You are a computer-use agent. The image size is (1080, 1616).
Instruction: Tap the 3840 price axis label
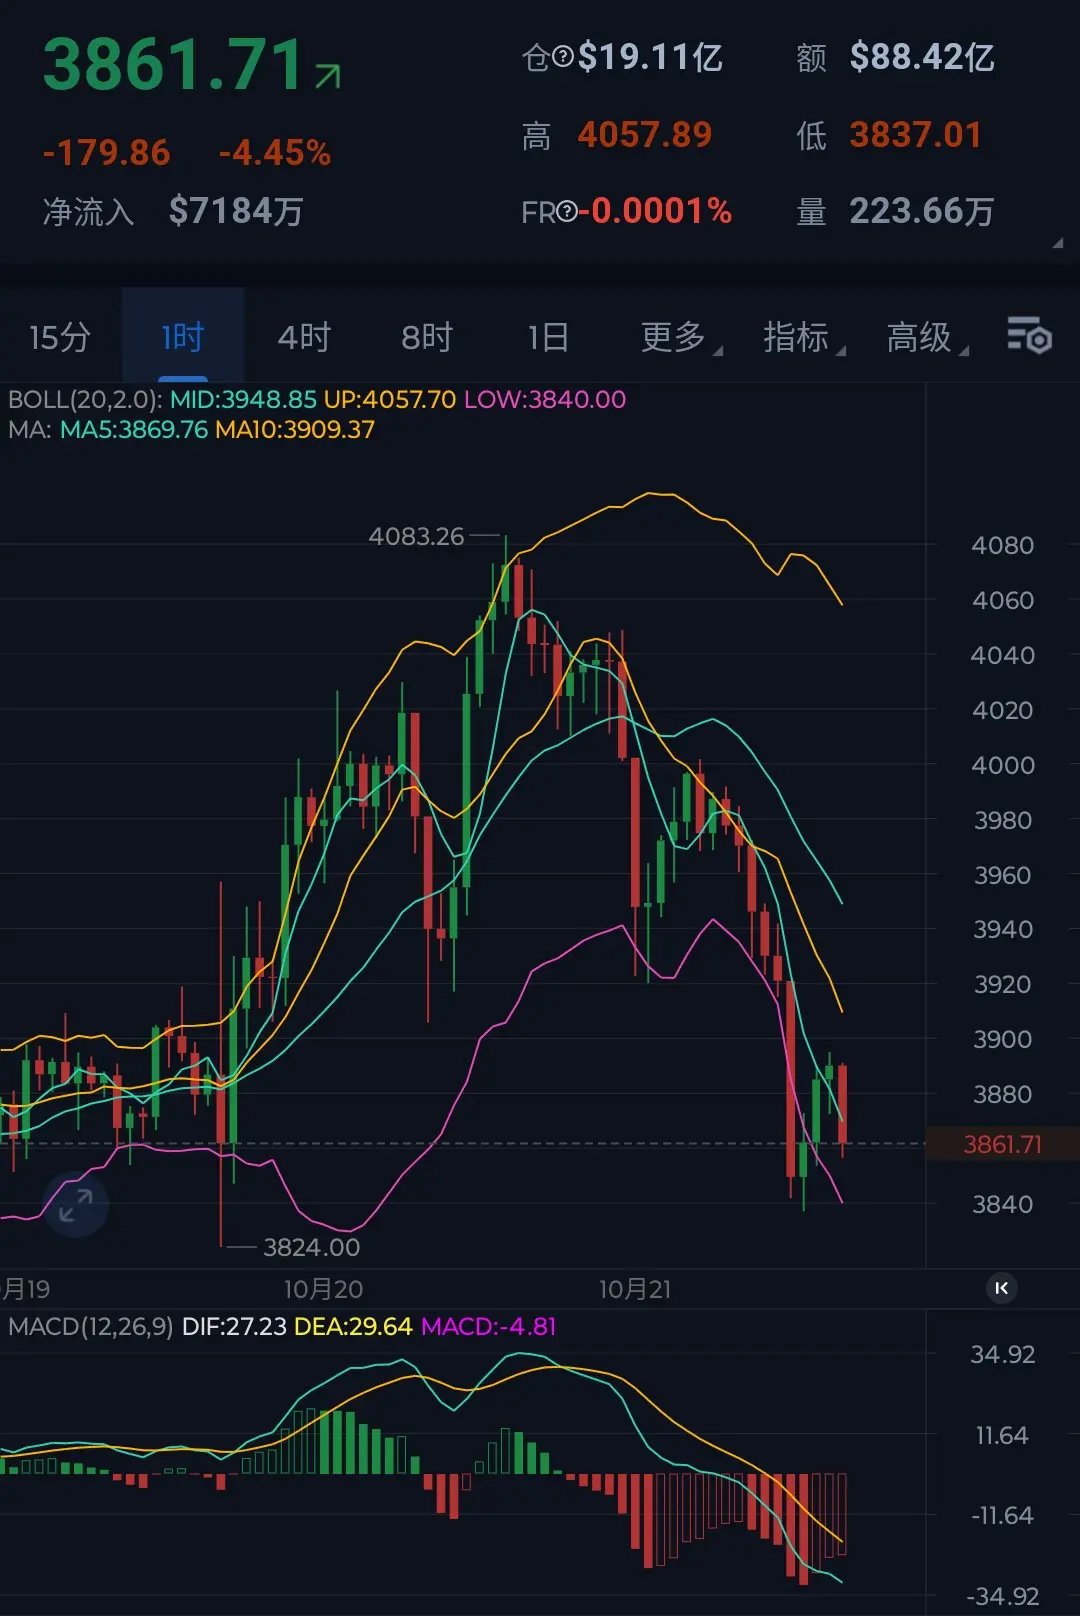[x=1002, y=1204]
